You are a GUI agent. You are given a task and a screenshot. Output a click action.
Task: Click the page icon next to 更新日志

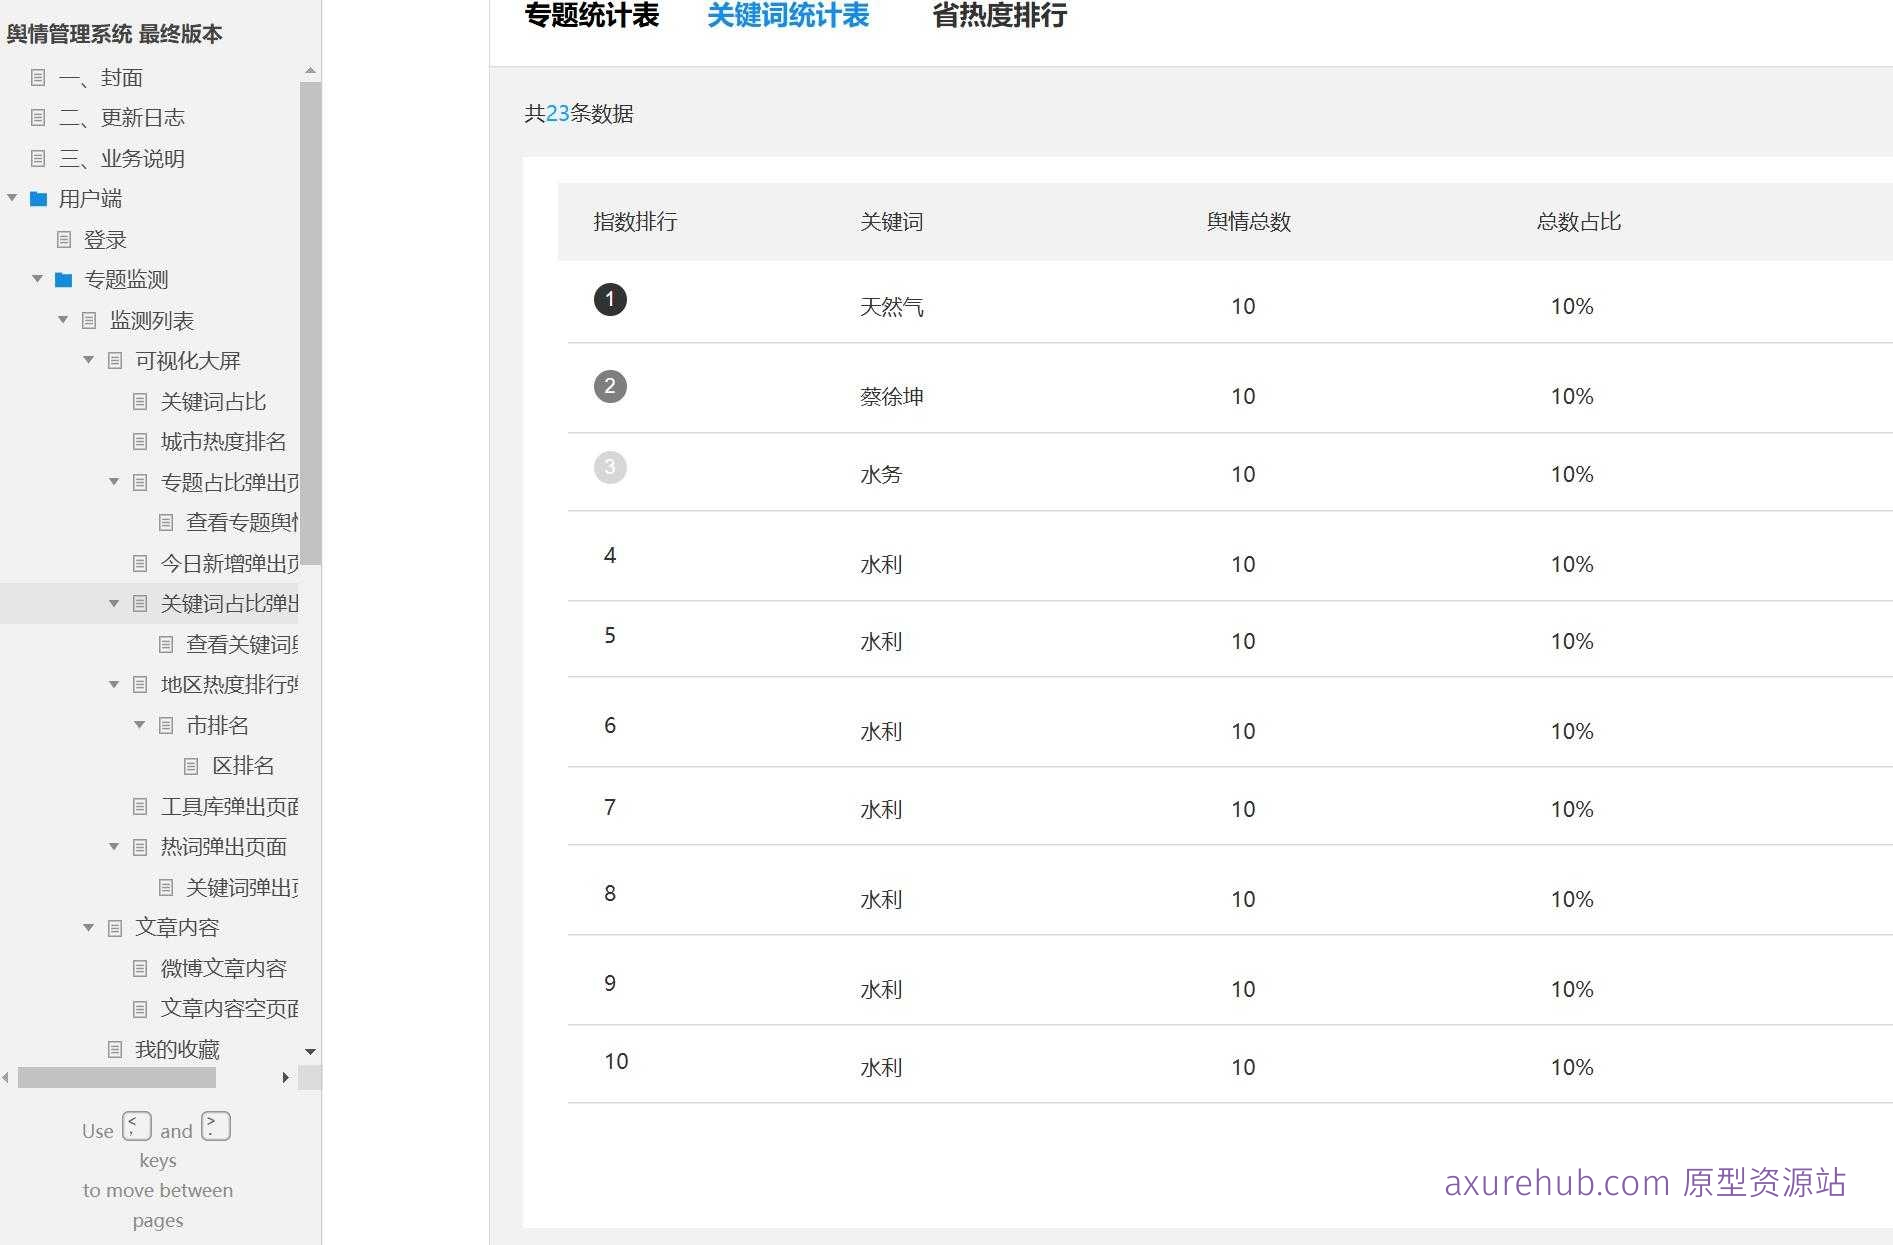point(39,117)
